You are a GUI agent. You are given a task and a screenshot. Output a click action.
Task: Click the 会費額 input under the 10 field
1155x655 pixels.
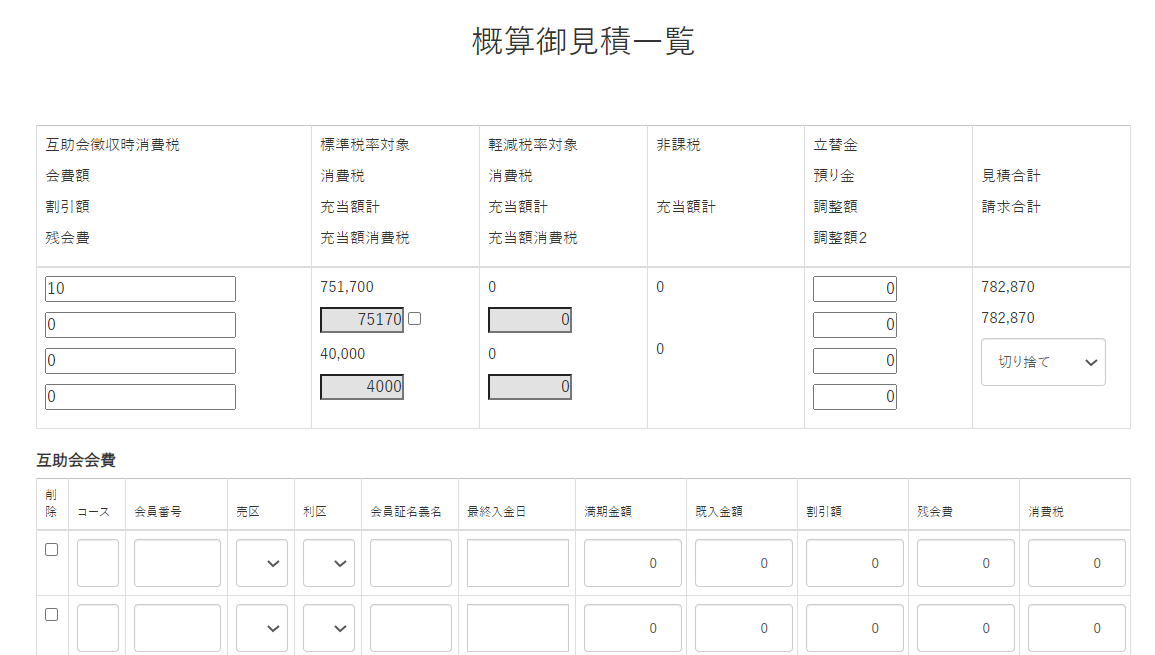[140, 325]
